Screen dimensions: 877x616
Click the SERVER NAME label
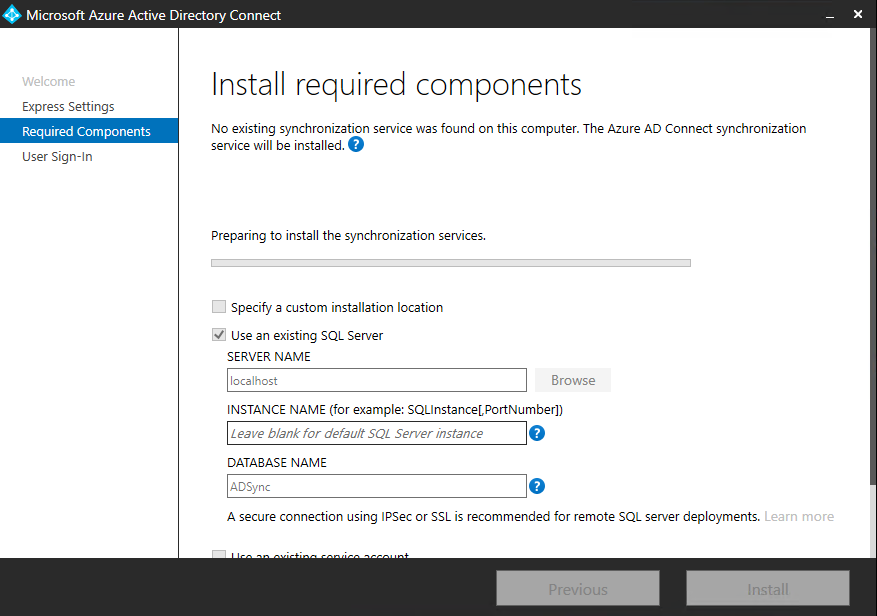pos(268,356)
